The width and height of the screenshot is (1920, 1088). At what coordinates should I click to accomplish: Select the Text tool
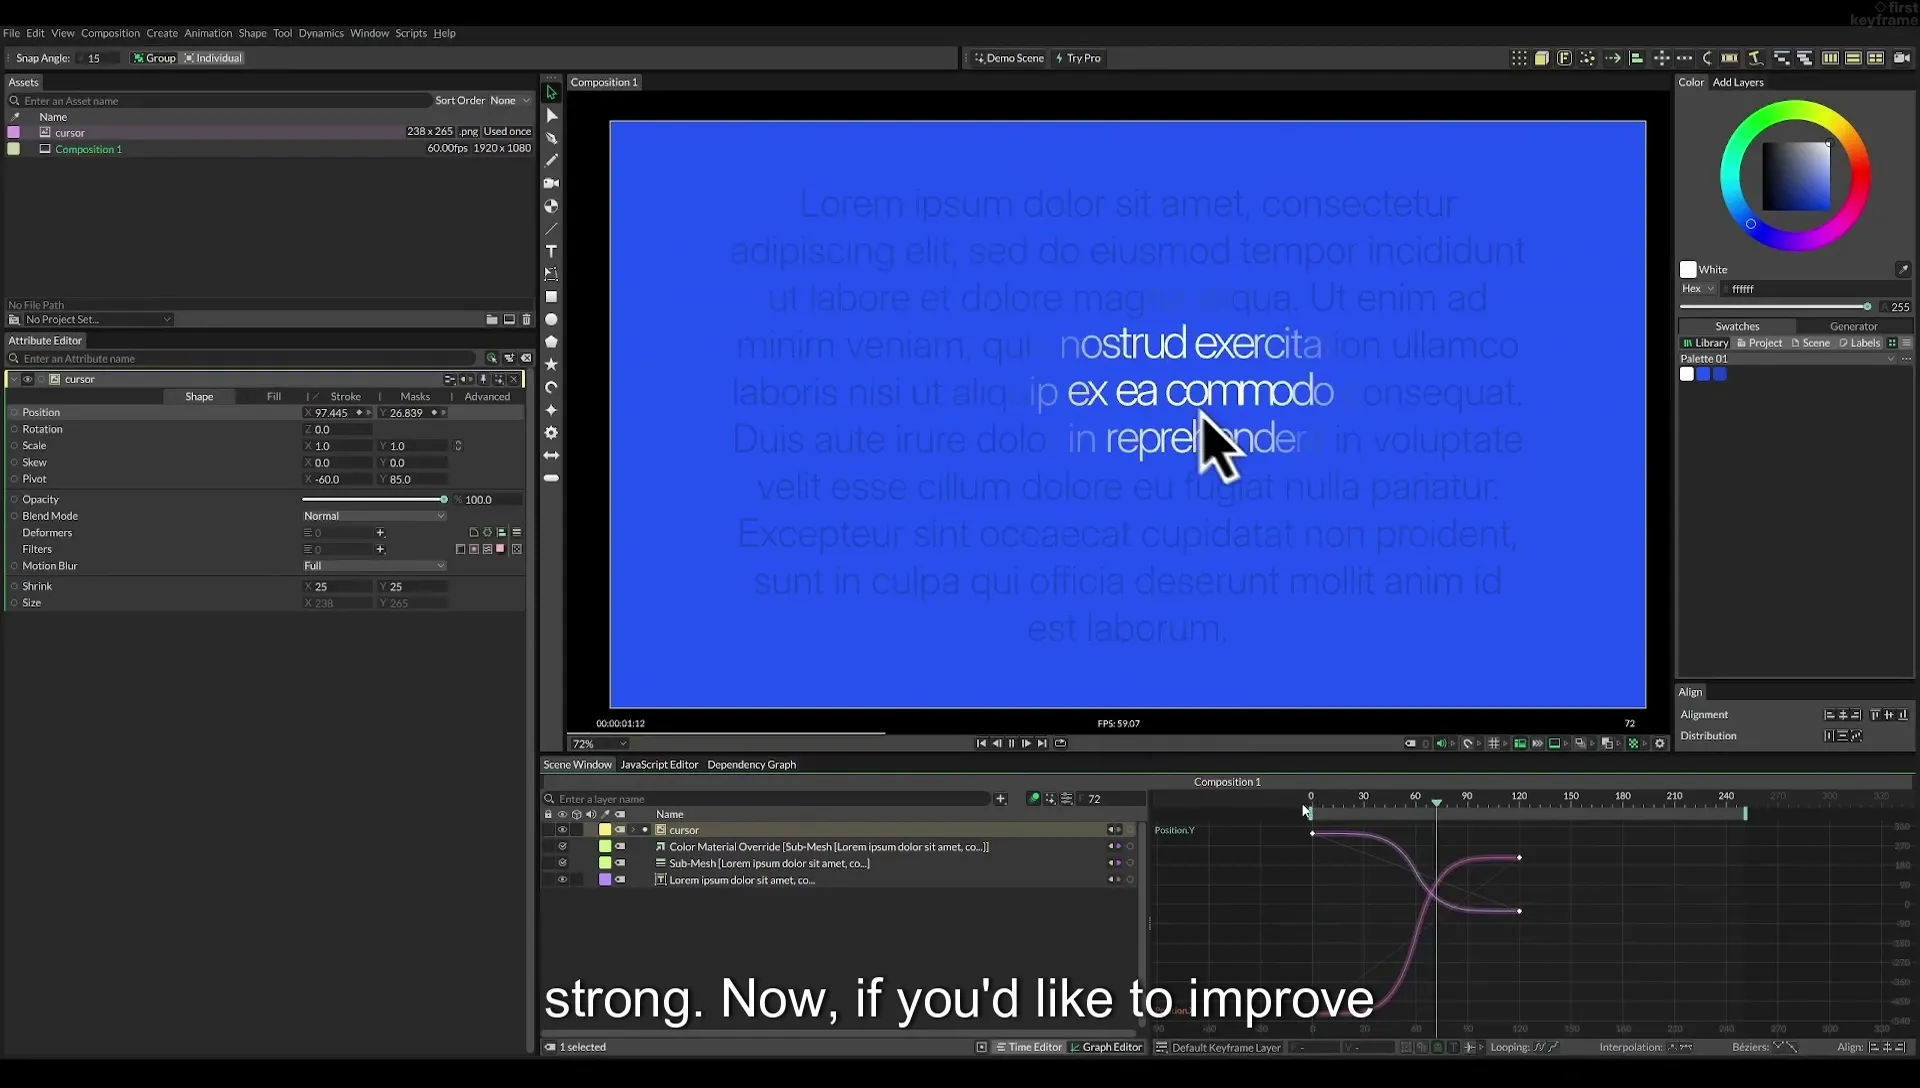tap(551, 251)
